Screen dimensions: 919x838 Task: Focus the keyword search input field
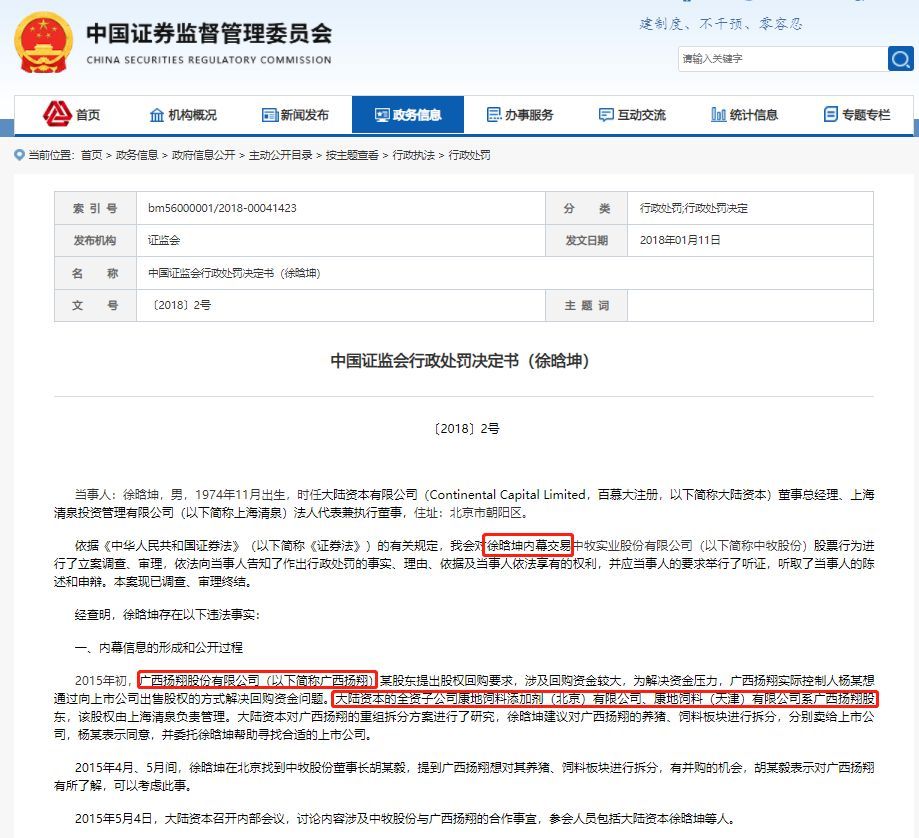(x=783, y=59)
